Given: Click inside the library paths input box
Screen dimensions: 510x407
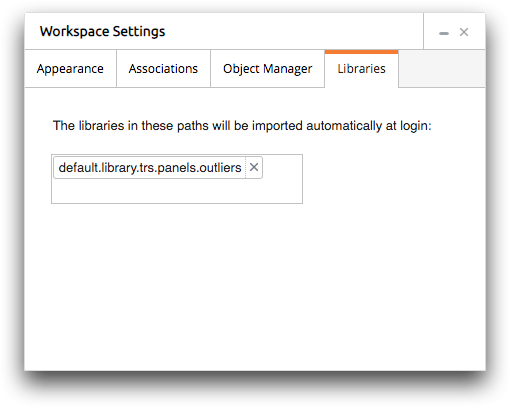Looking at the screenshot, I should pyautogui.click(x=177, y=179).
